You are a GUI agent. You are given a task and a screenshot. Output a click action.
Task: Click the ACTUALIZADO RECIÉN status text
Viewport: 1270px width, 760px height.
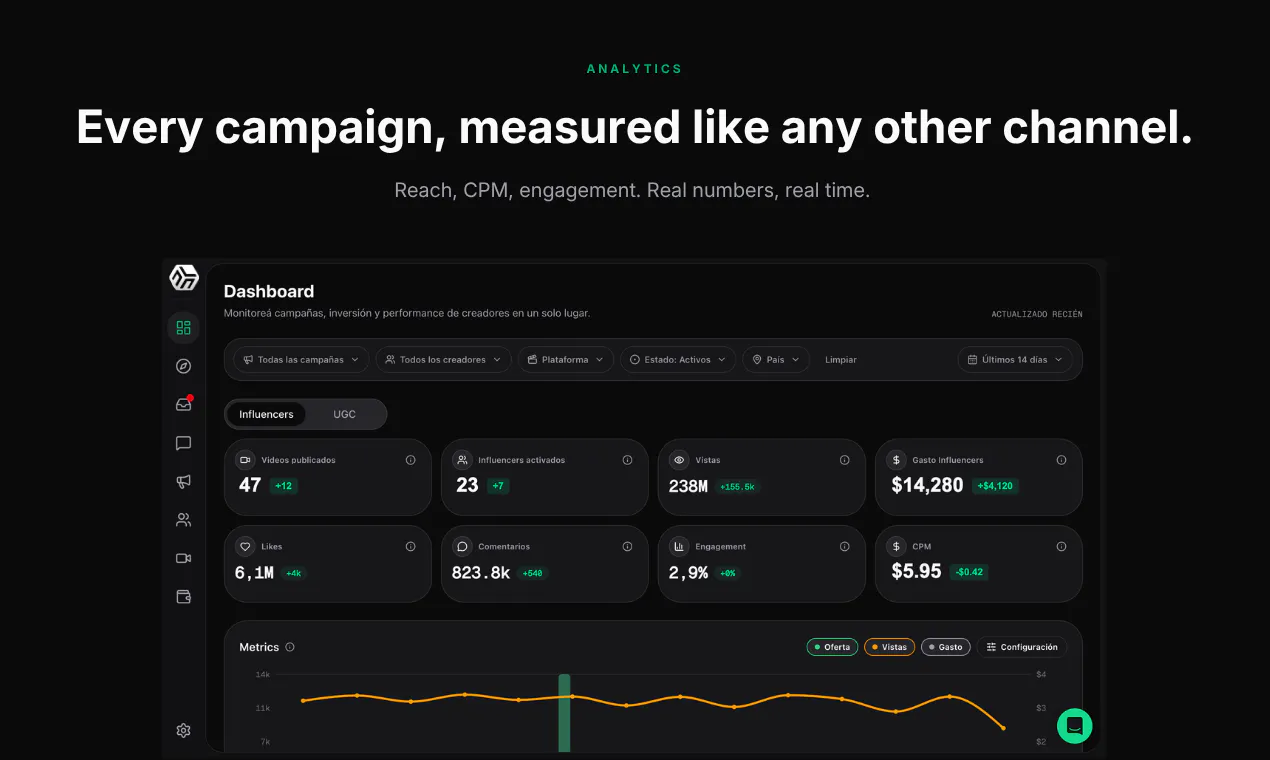click(1037, 314)
